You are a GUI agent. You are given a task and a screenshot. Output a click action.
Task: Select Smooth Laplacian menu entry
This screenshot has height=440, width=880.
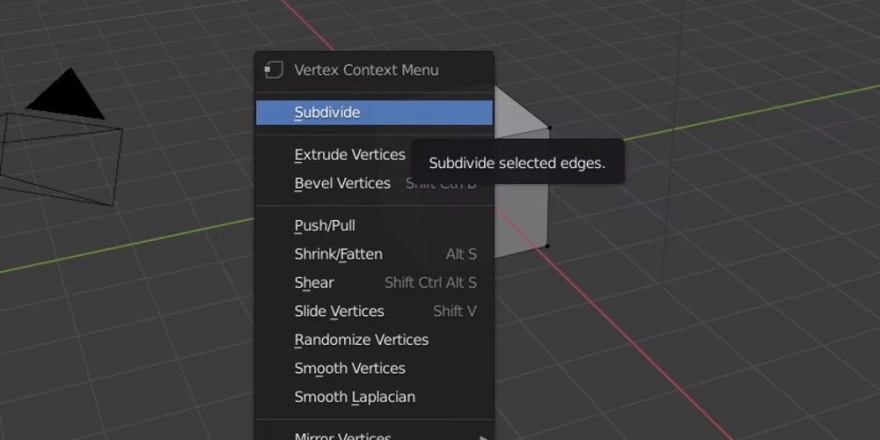click(374, 397)
